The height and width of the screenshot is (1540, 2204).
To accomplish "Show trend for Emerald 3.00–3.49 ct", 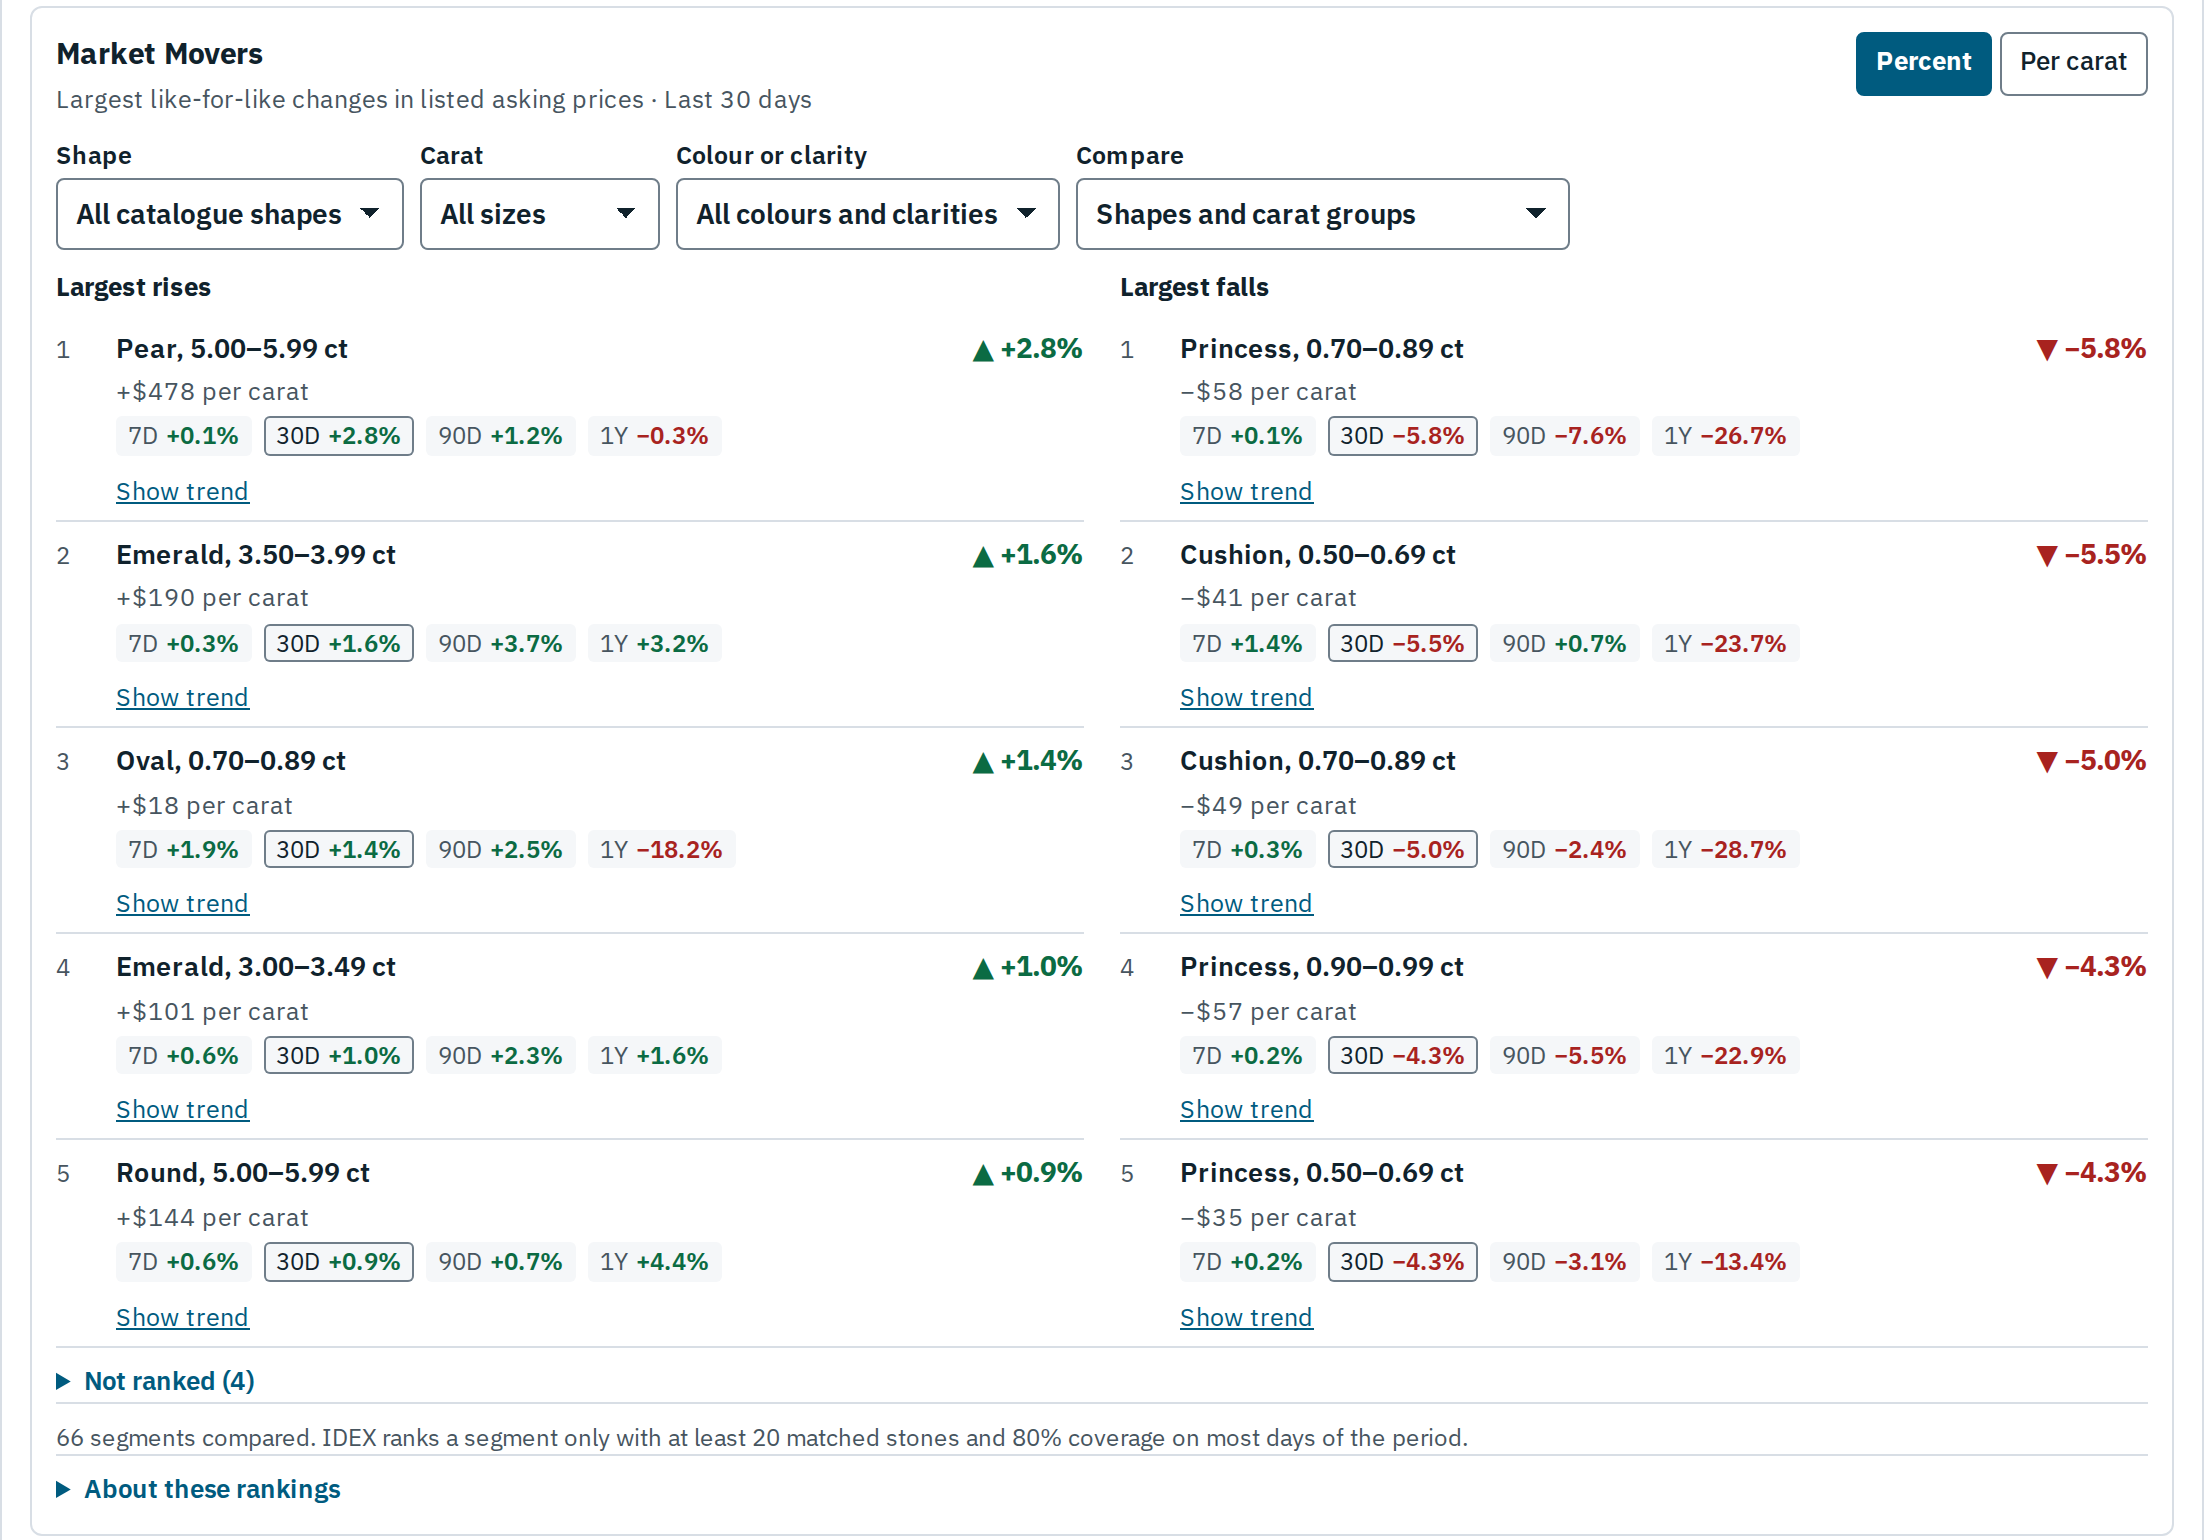I will pyautogui.click(x=182, y=1109).
